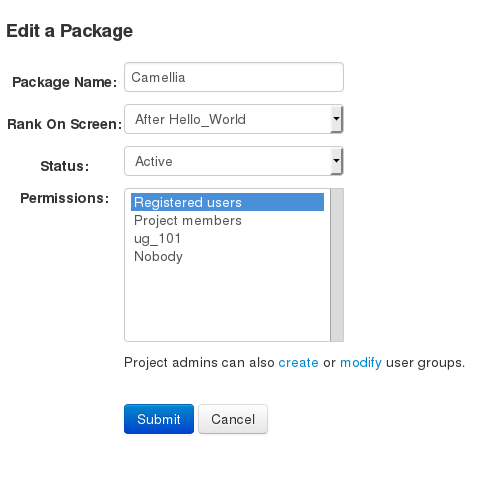Click the Package Name field containing Camellia

(234, 77)
